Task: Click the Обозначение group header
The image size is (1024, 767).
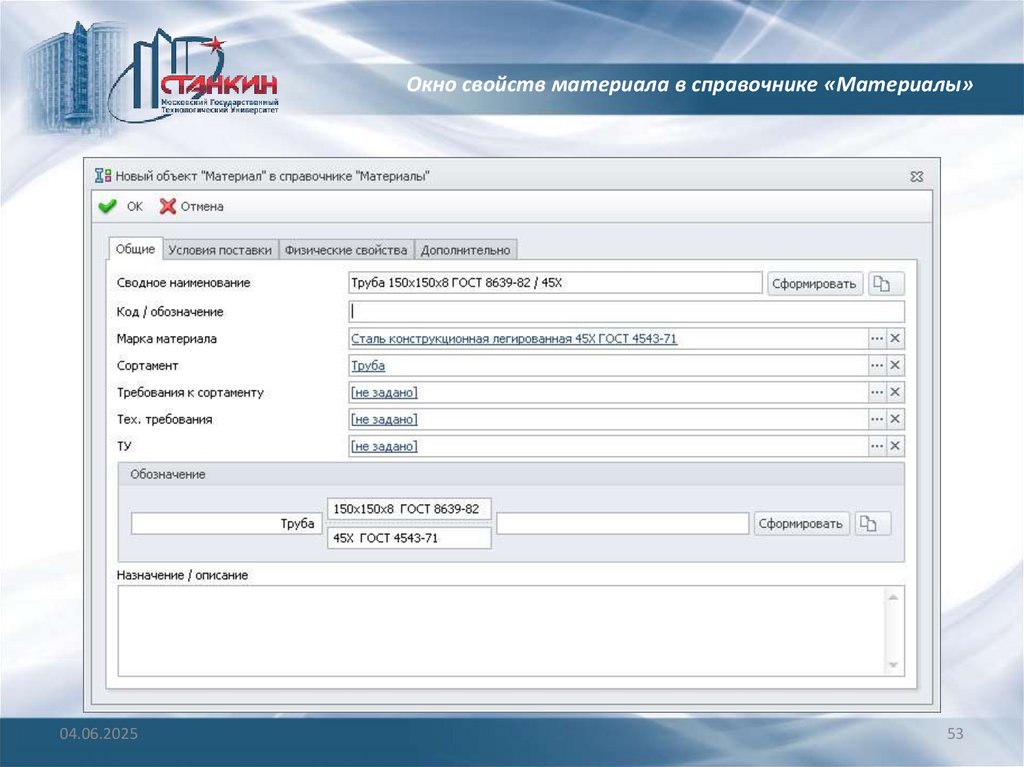Action: (x=511, y=474)
